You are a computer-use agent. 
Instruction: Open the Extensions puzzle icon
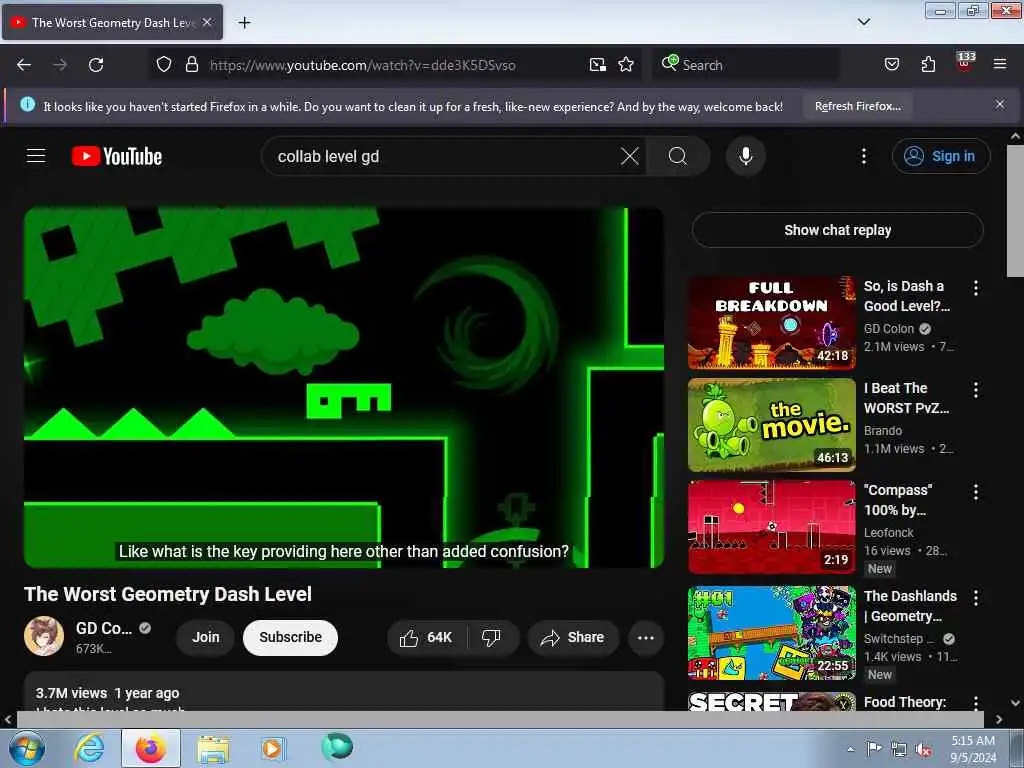click(928, 65)
